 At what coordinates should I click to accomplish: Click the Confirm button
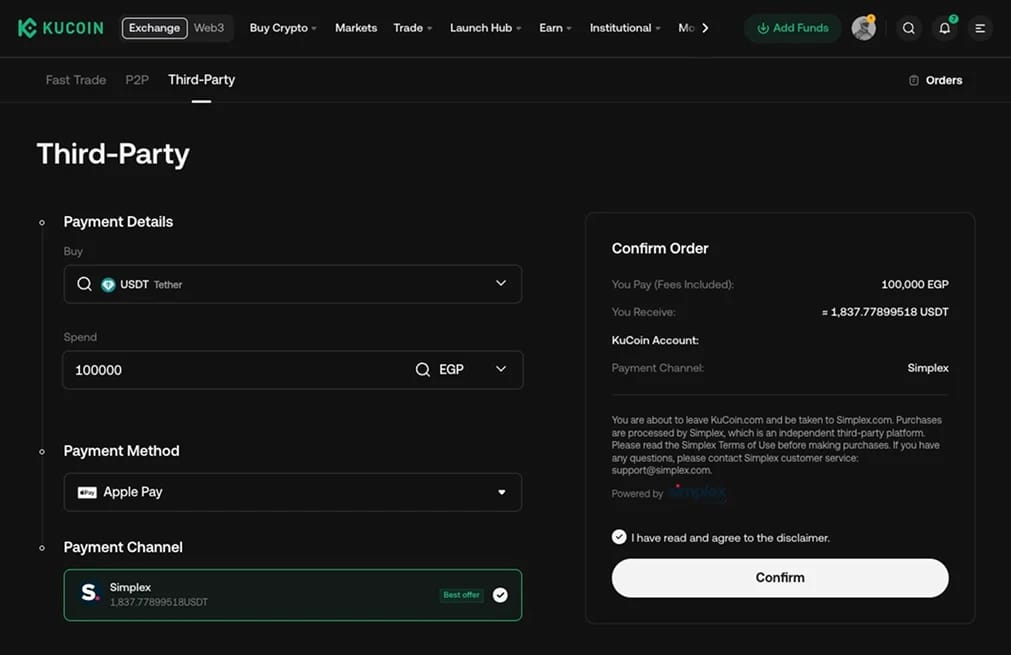click(x=780, y=578)
